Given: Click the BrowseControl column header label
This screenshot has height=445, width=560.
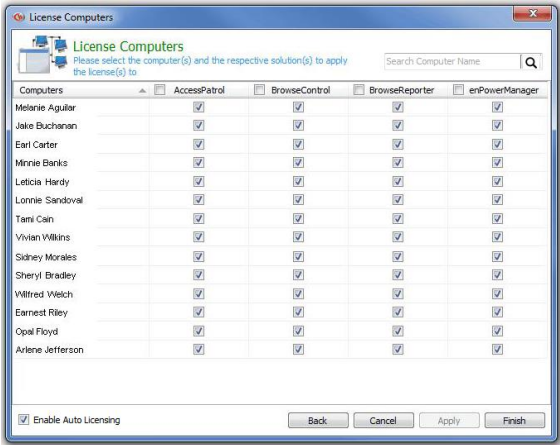Looking at the screenshot, I should (300, 90).
